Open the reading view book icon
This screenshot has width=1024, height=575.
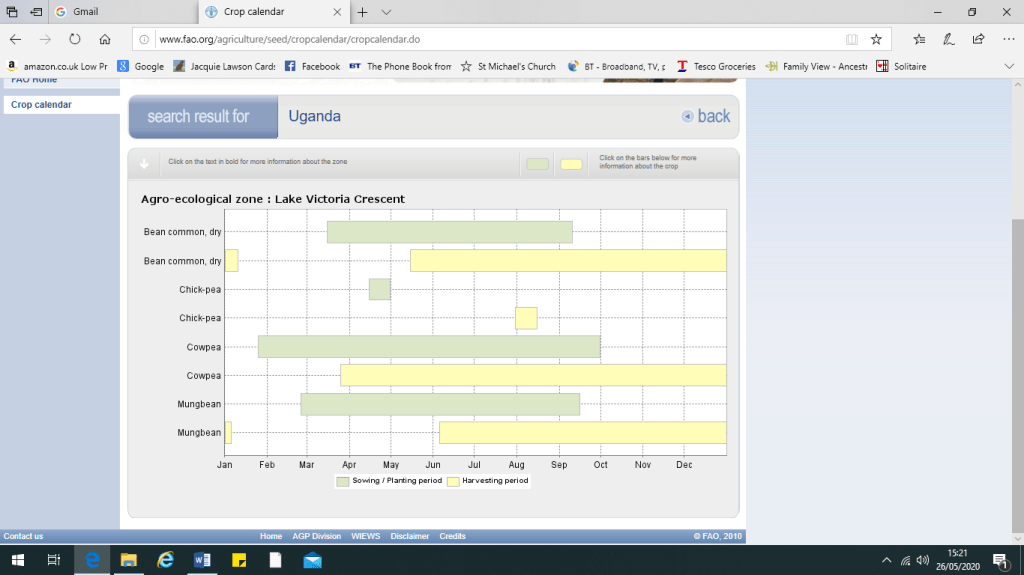coord(851,39)
